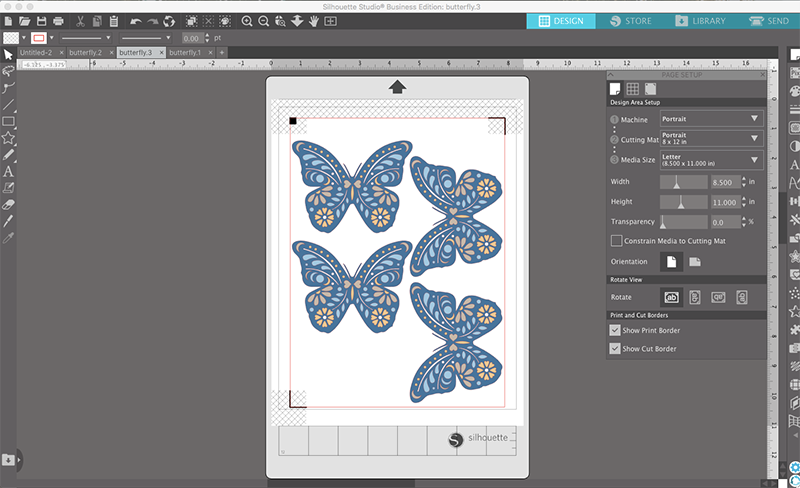Click the Print icon in top toolbar
The width and height of the screenshot is (800, 488).
[x=59, y=21]
